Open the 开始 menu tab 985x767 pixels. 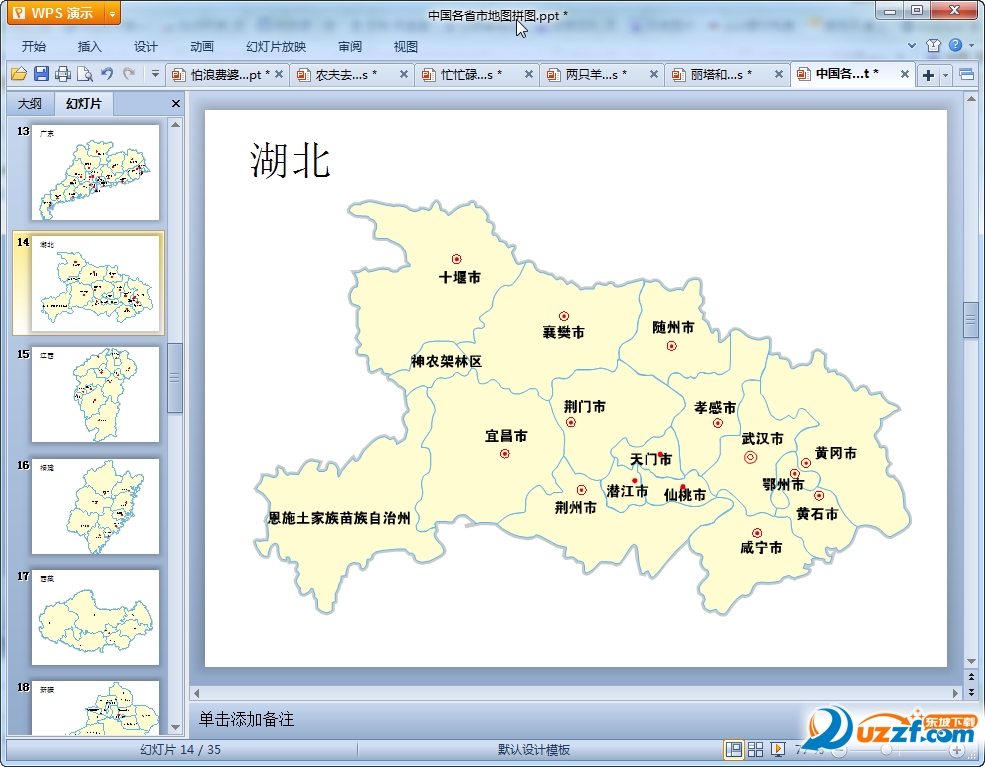pyautogui.click(x=33, y=46)
